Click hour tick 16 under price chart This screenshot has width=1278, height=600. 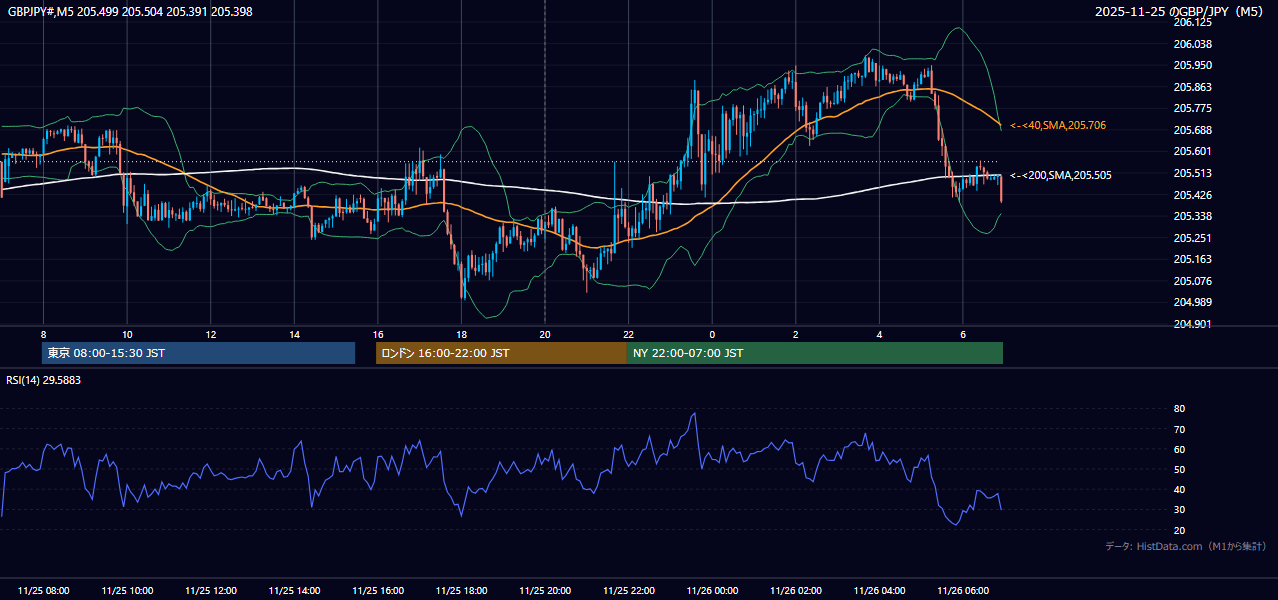coord(378,334)
